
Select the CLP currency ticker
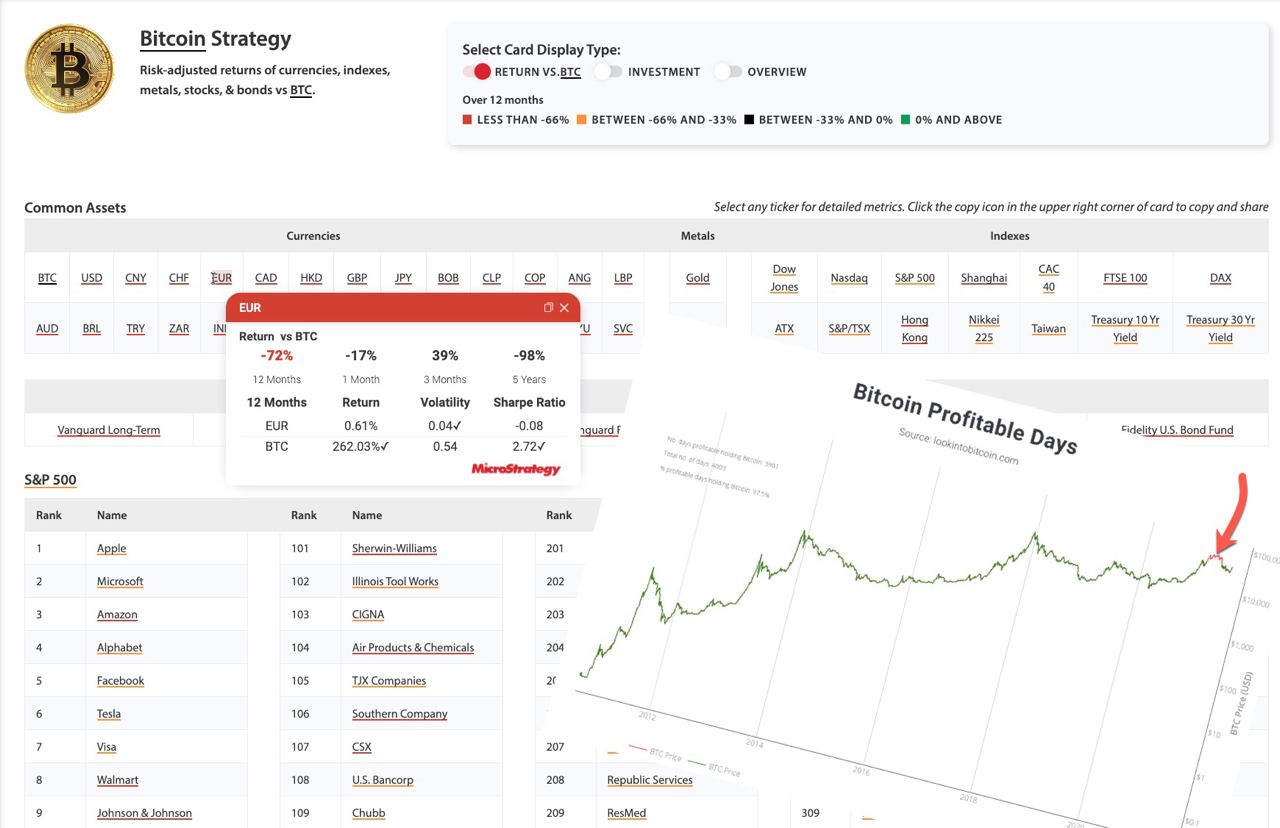pyautogui.click(x=491, y=278)
